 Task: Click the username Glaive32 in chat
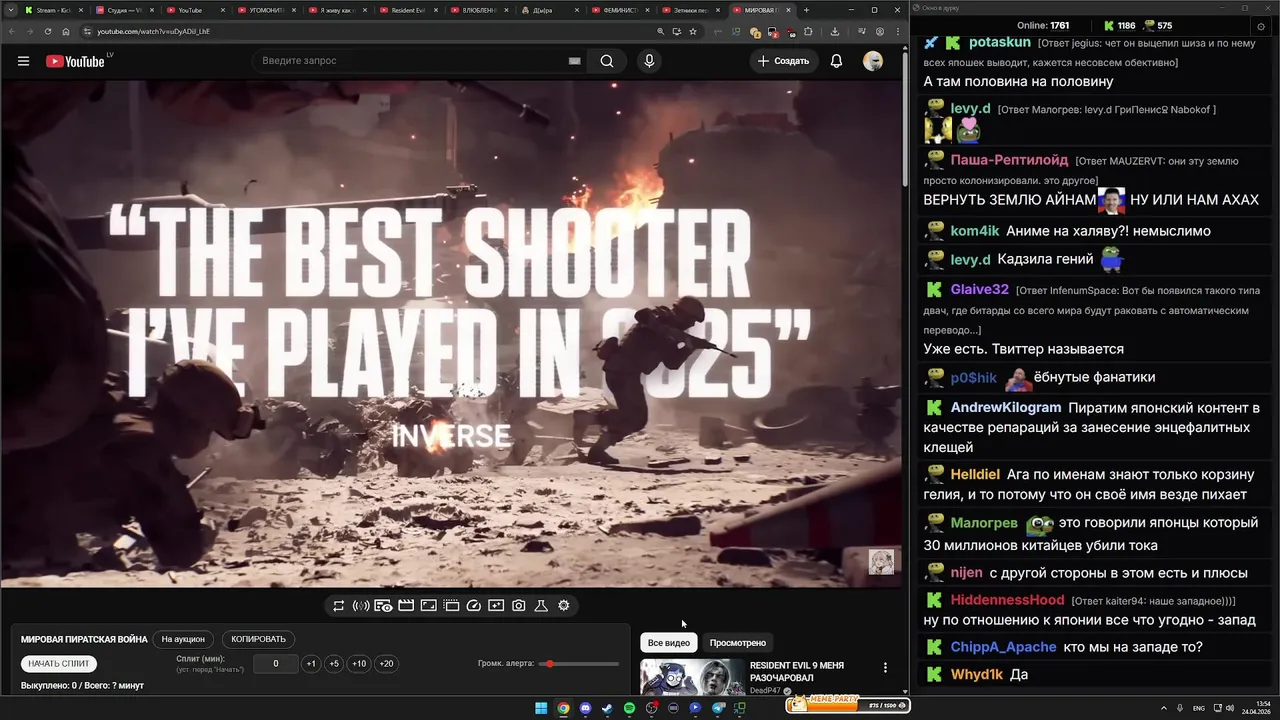(x=980, y=289)
